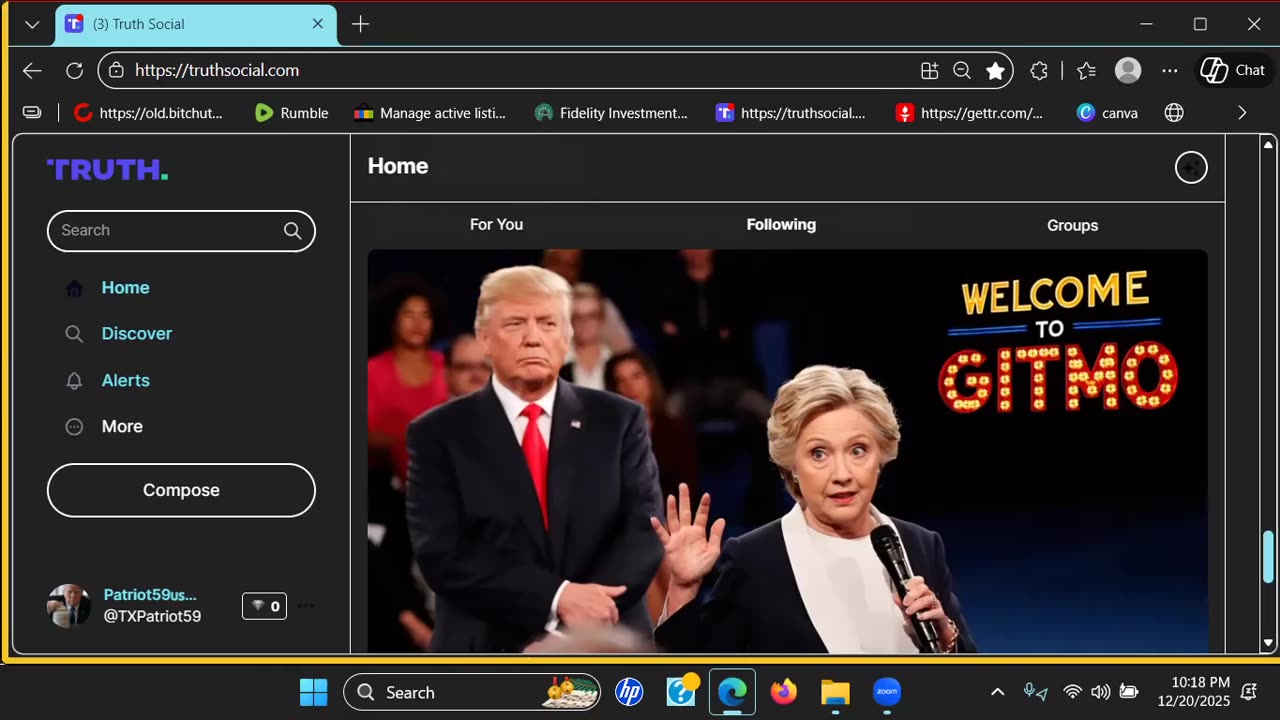Open Alerts in the sidebar
Screen dimensions: 1280x720
click(126, 381)
